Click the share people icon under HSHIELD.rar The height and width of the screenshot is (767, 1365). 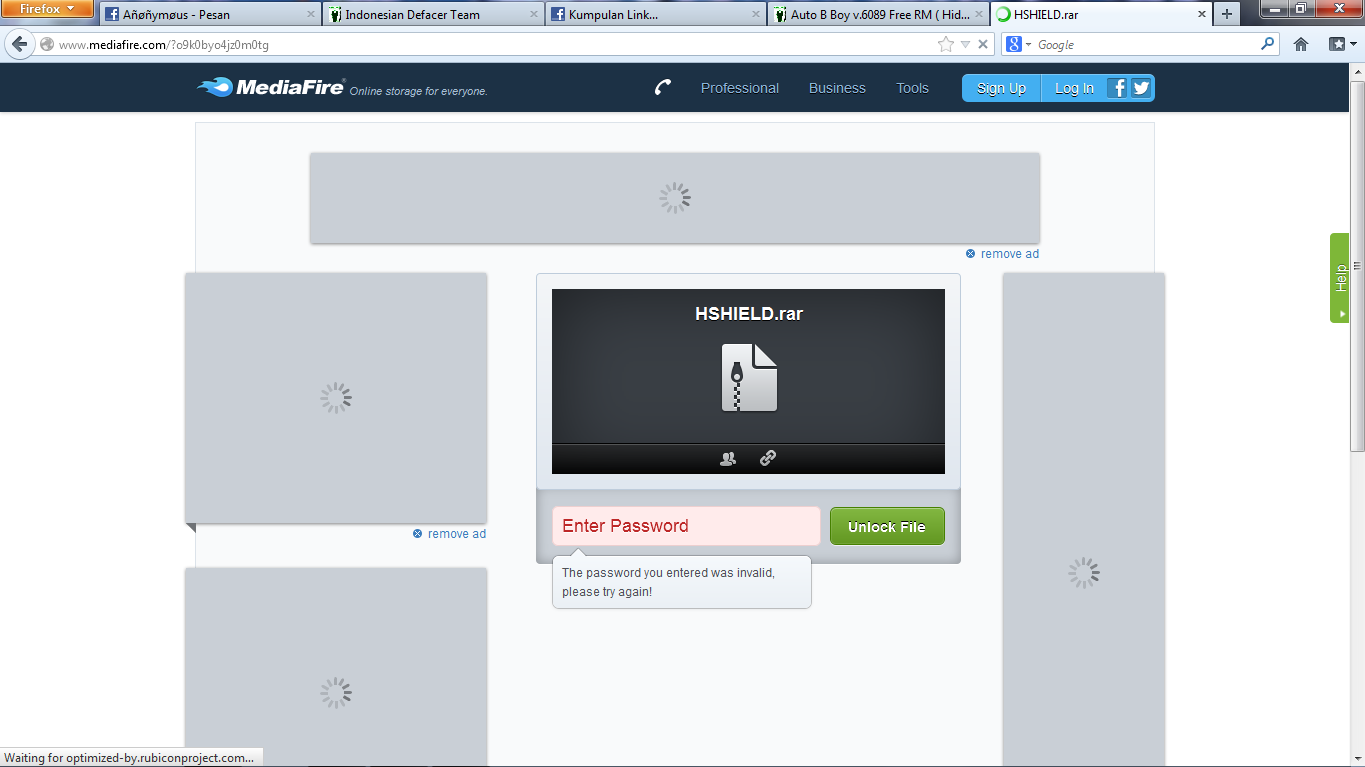728,459
